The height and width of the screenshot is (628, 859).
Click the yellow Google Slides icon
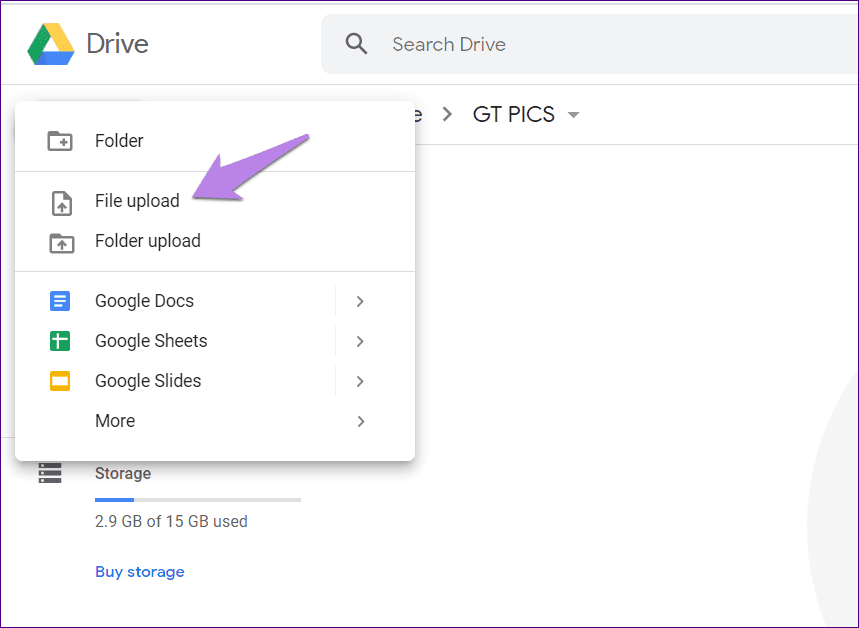point(60,381)
